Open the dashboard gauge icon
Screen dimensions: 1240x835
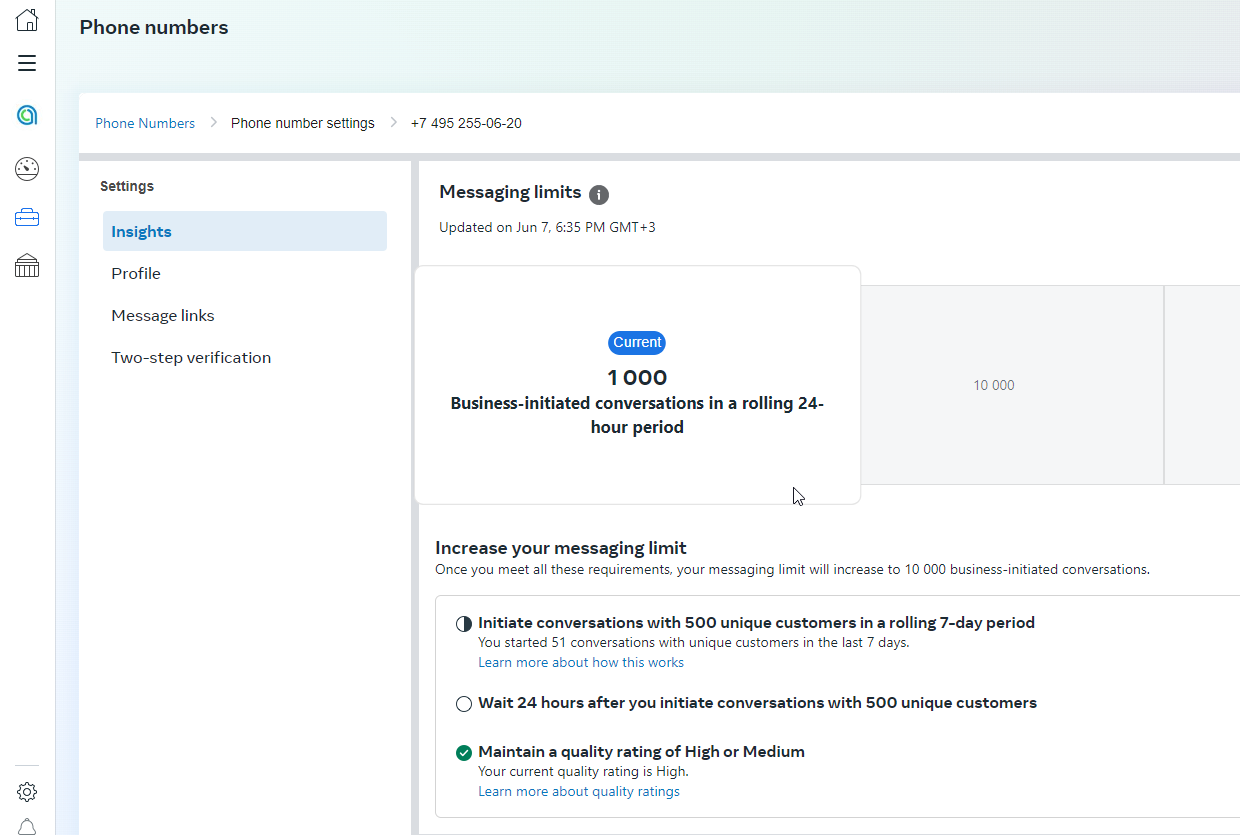coord(27,169)
